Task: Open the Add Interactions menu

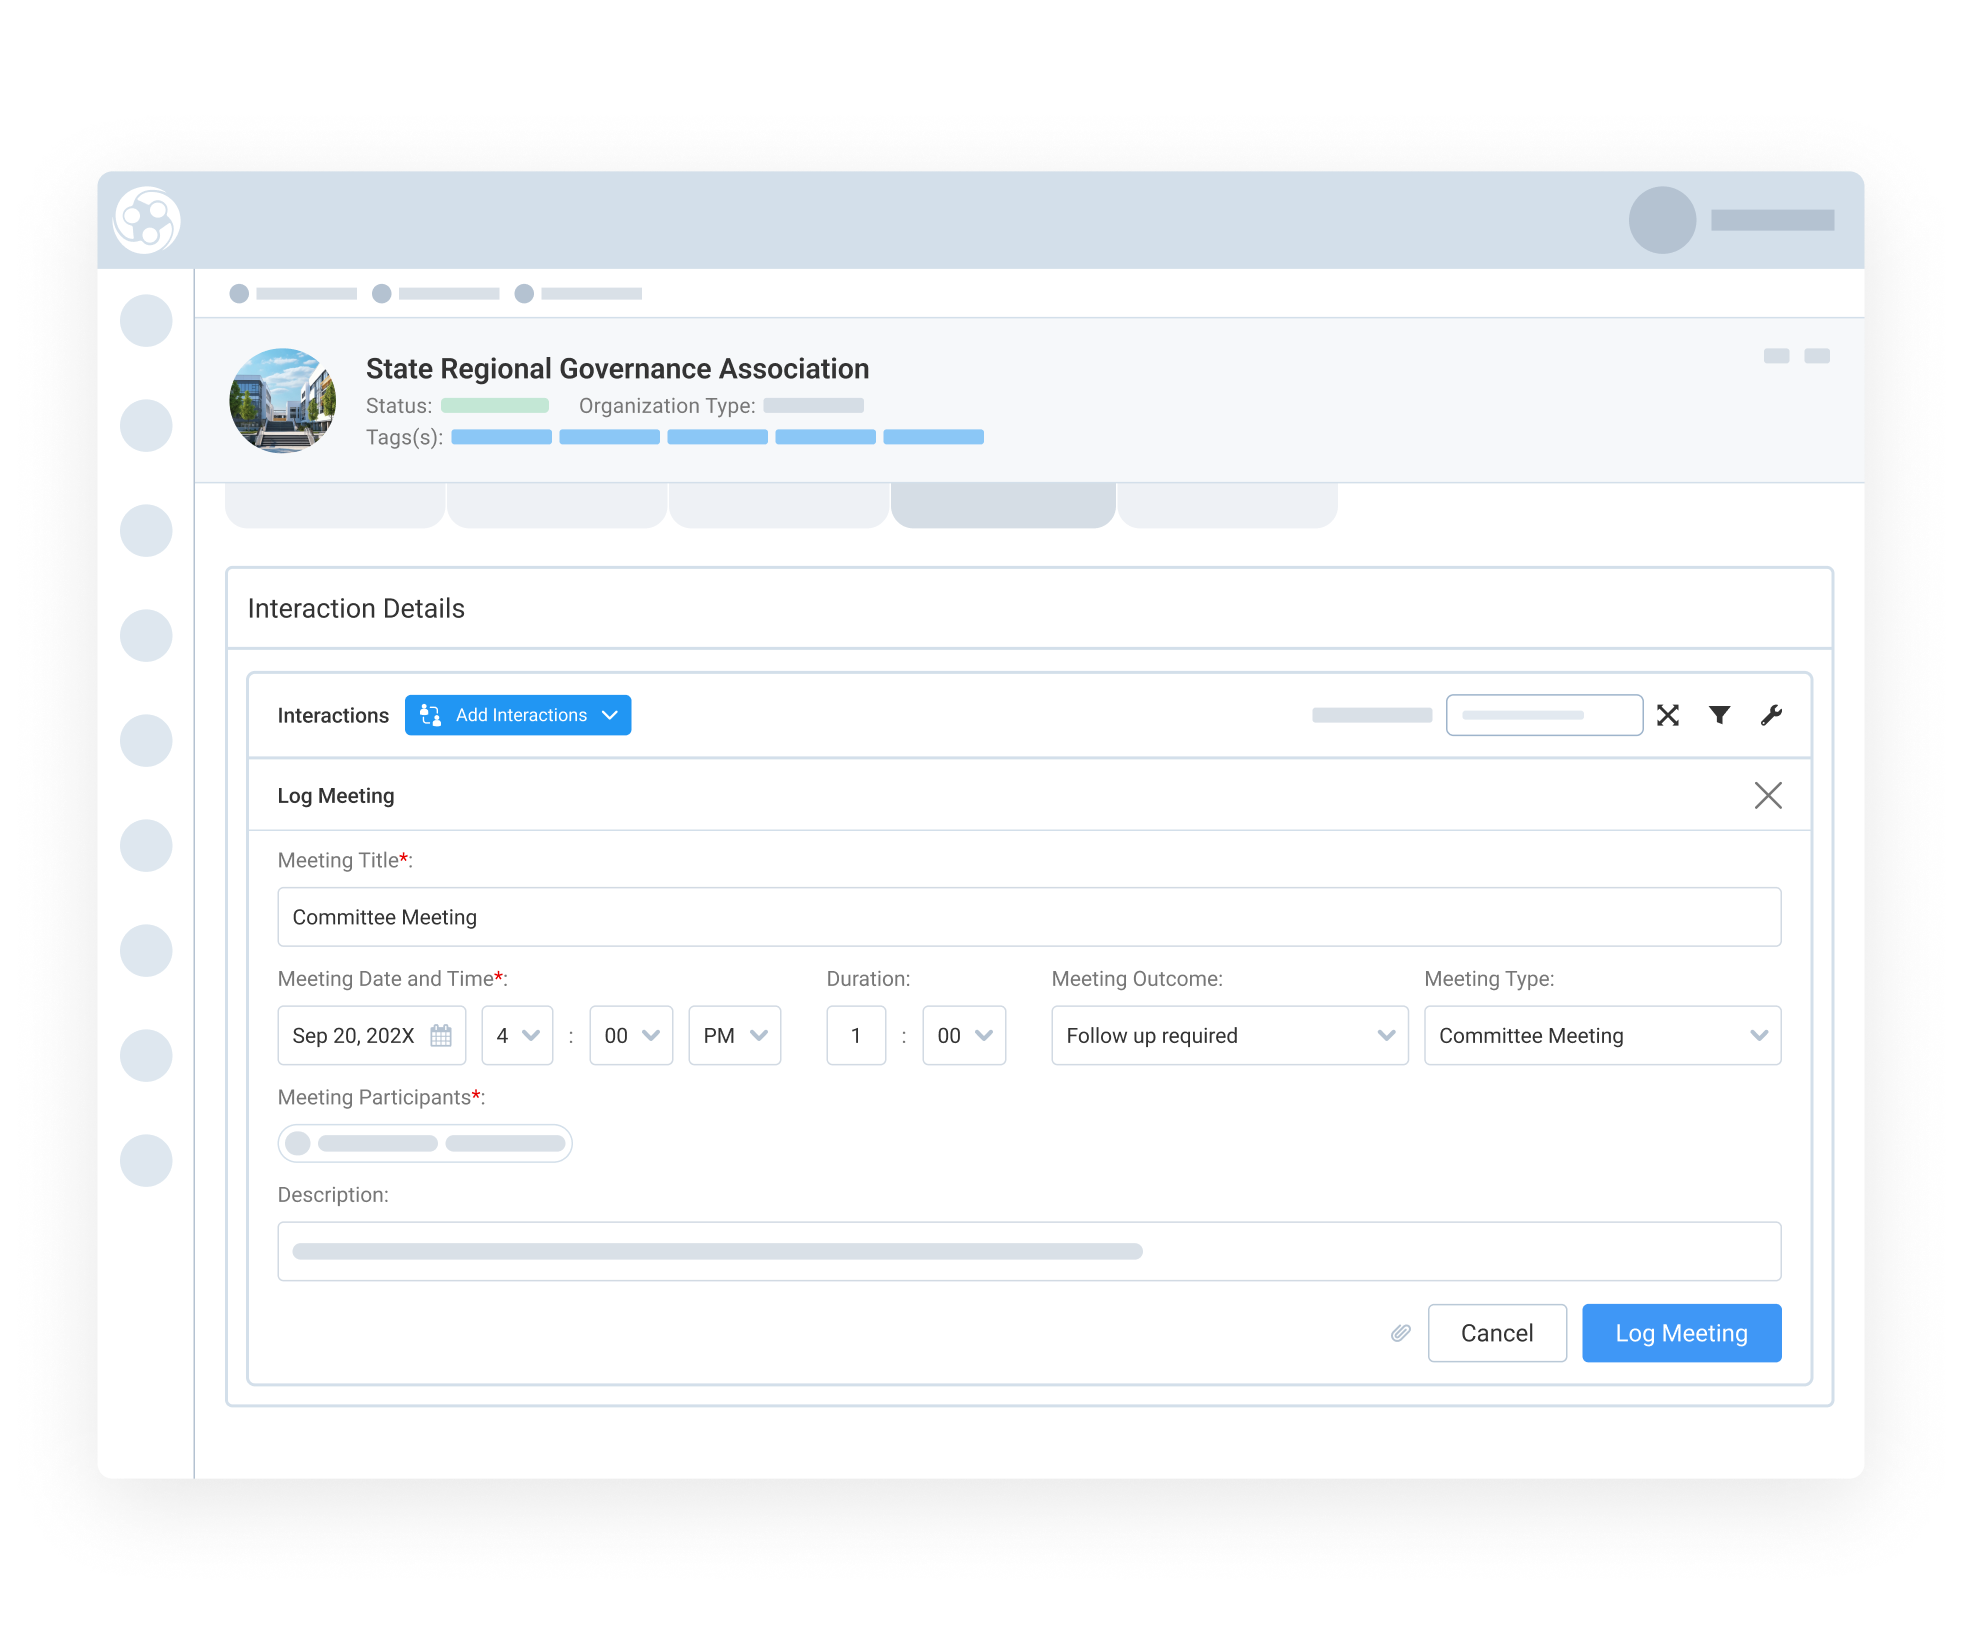Action: tap(517, 715)
